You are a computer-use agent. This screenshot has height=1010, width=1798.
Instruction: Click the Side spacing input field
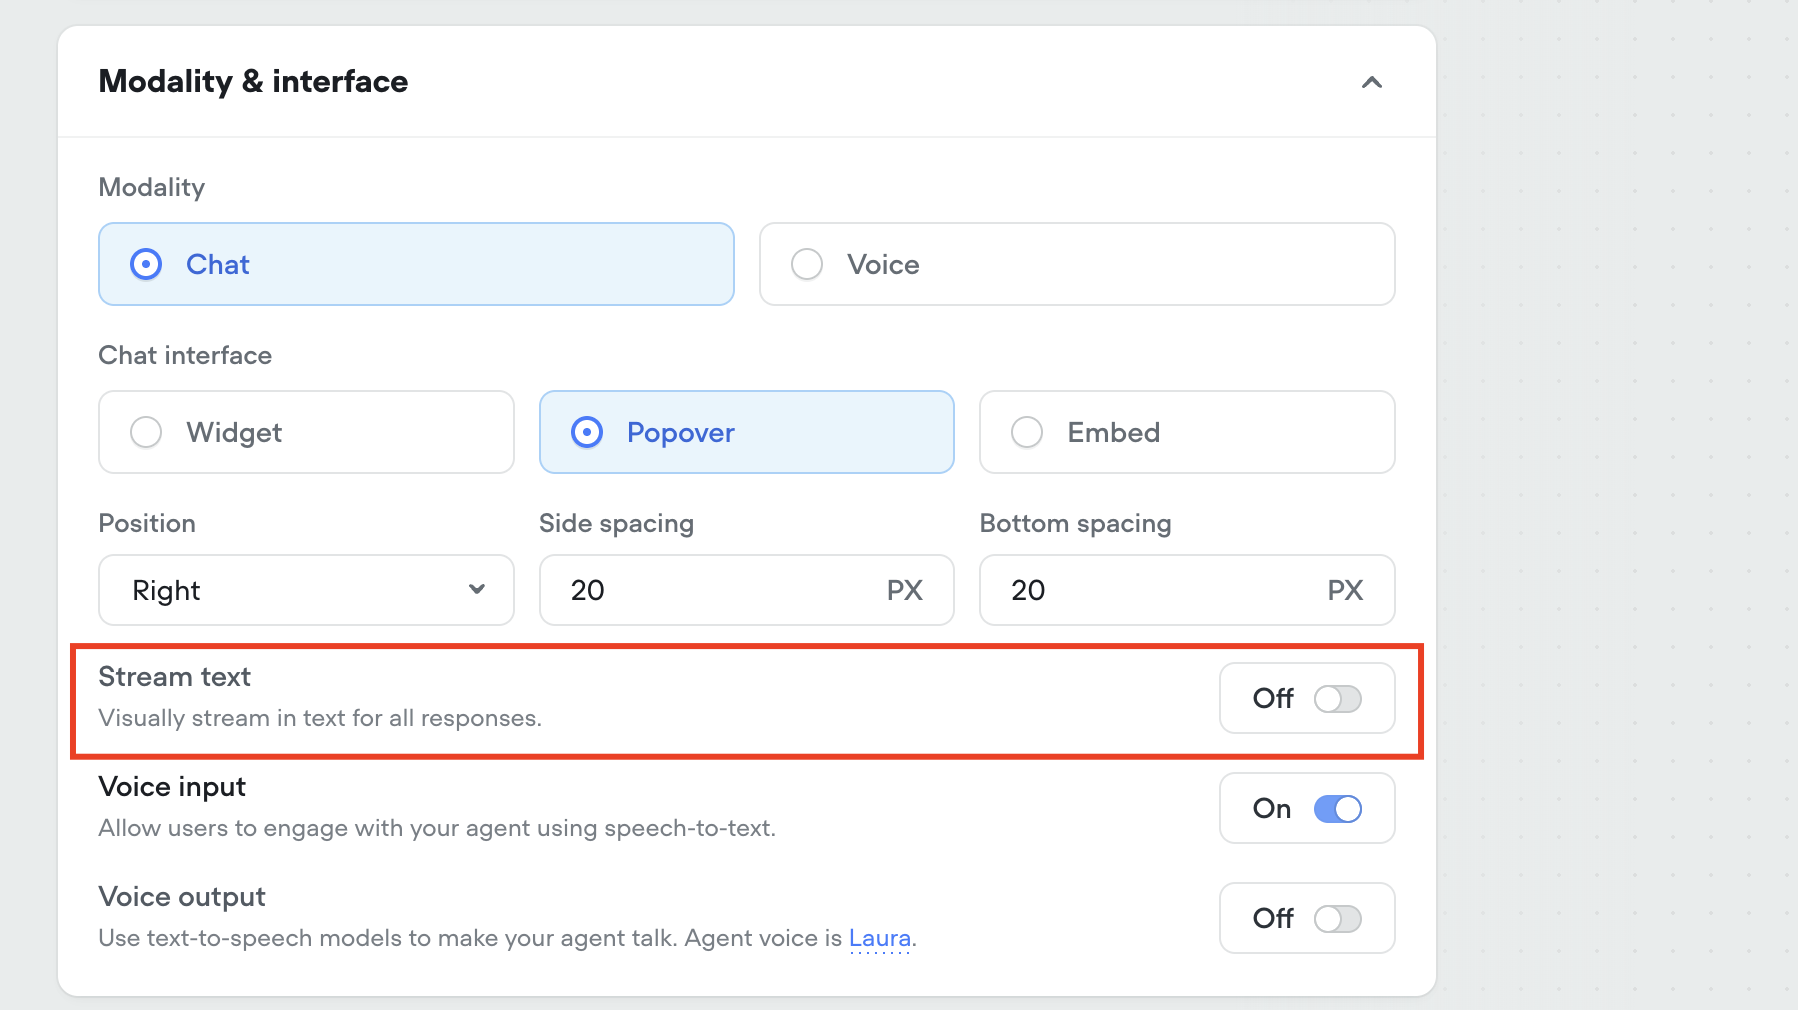(720, 590)
